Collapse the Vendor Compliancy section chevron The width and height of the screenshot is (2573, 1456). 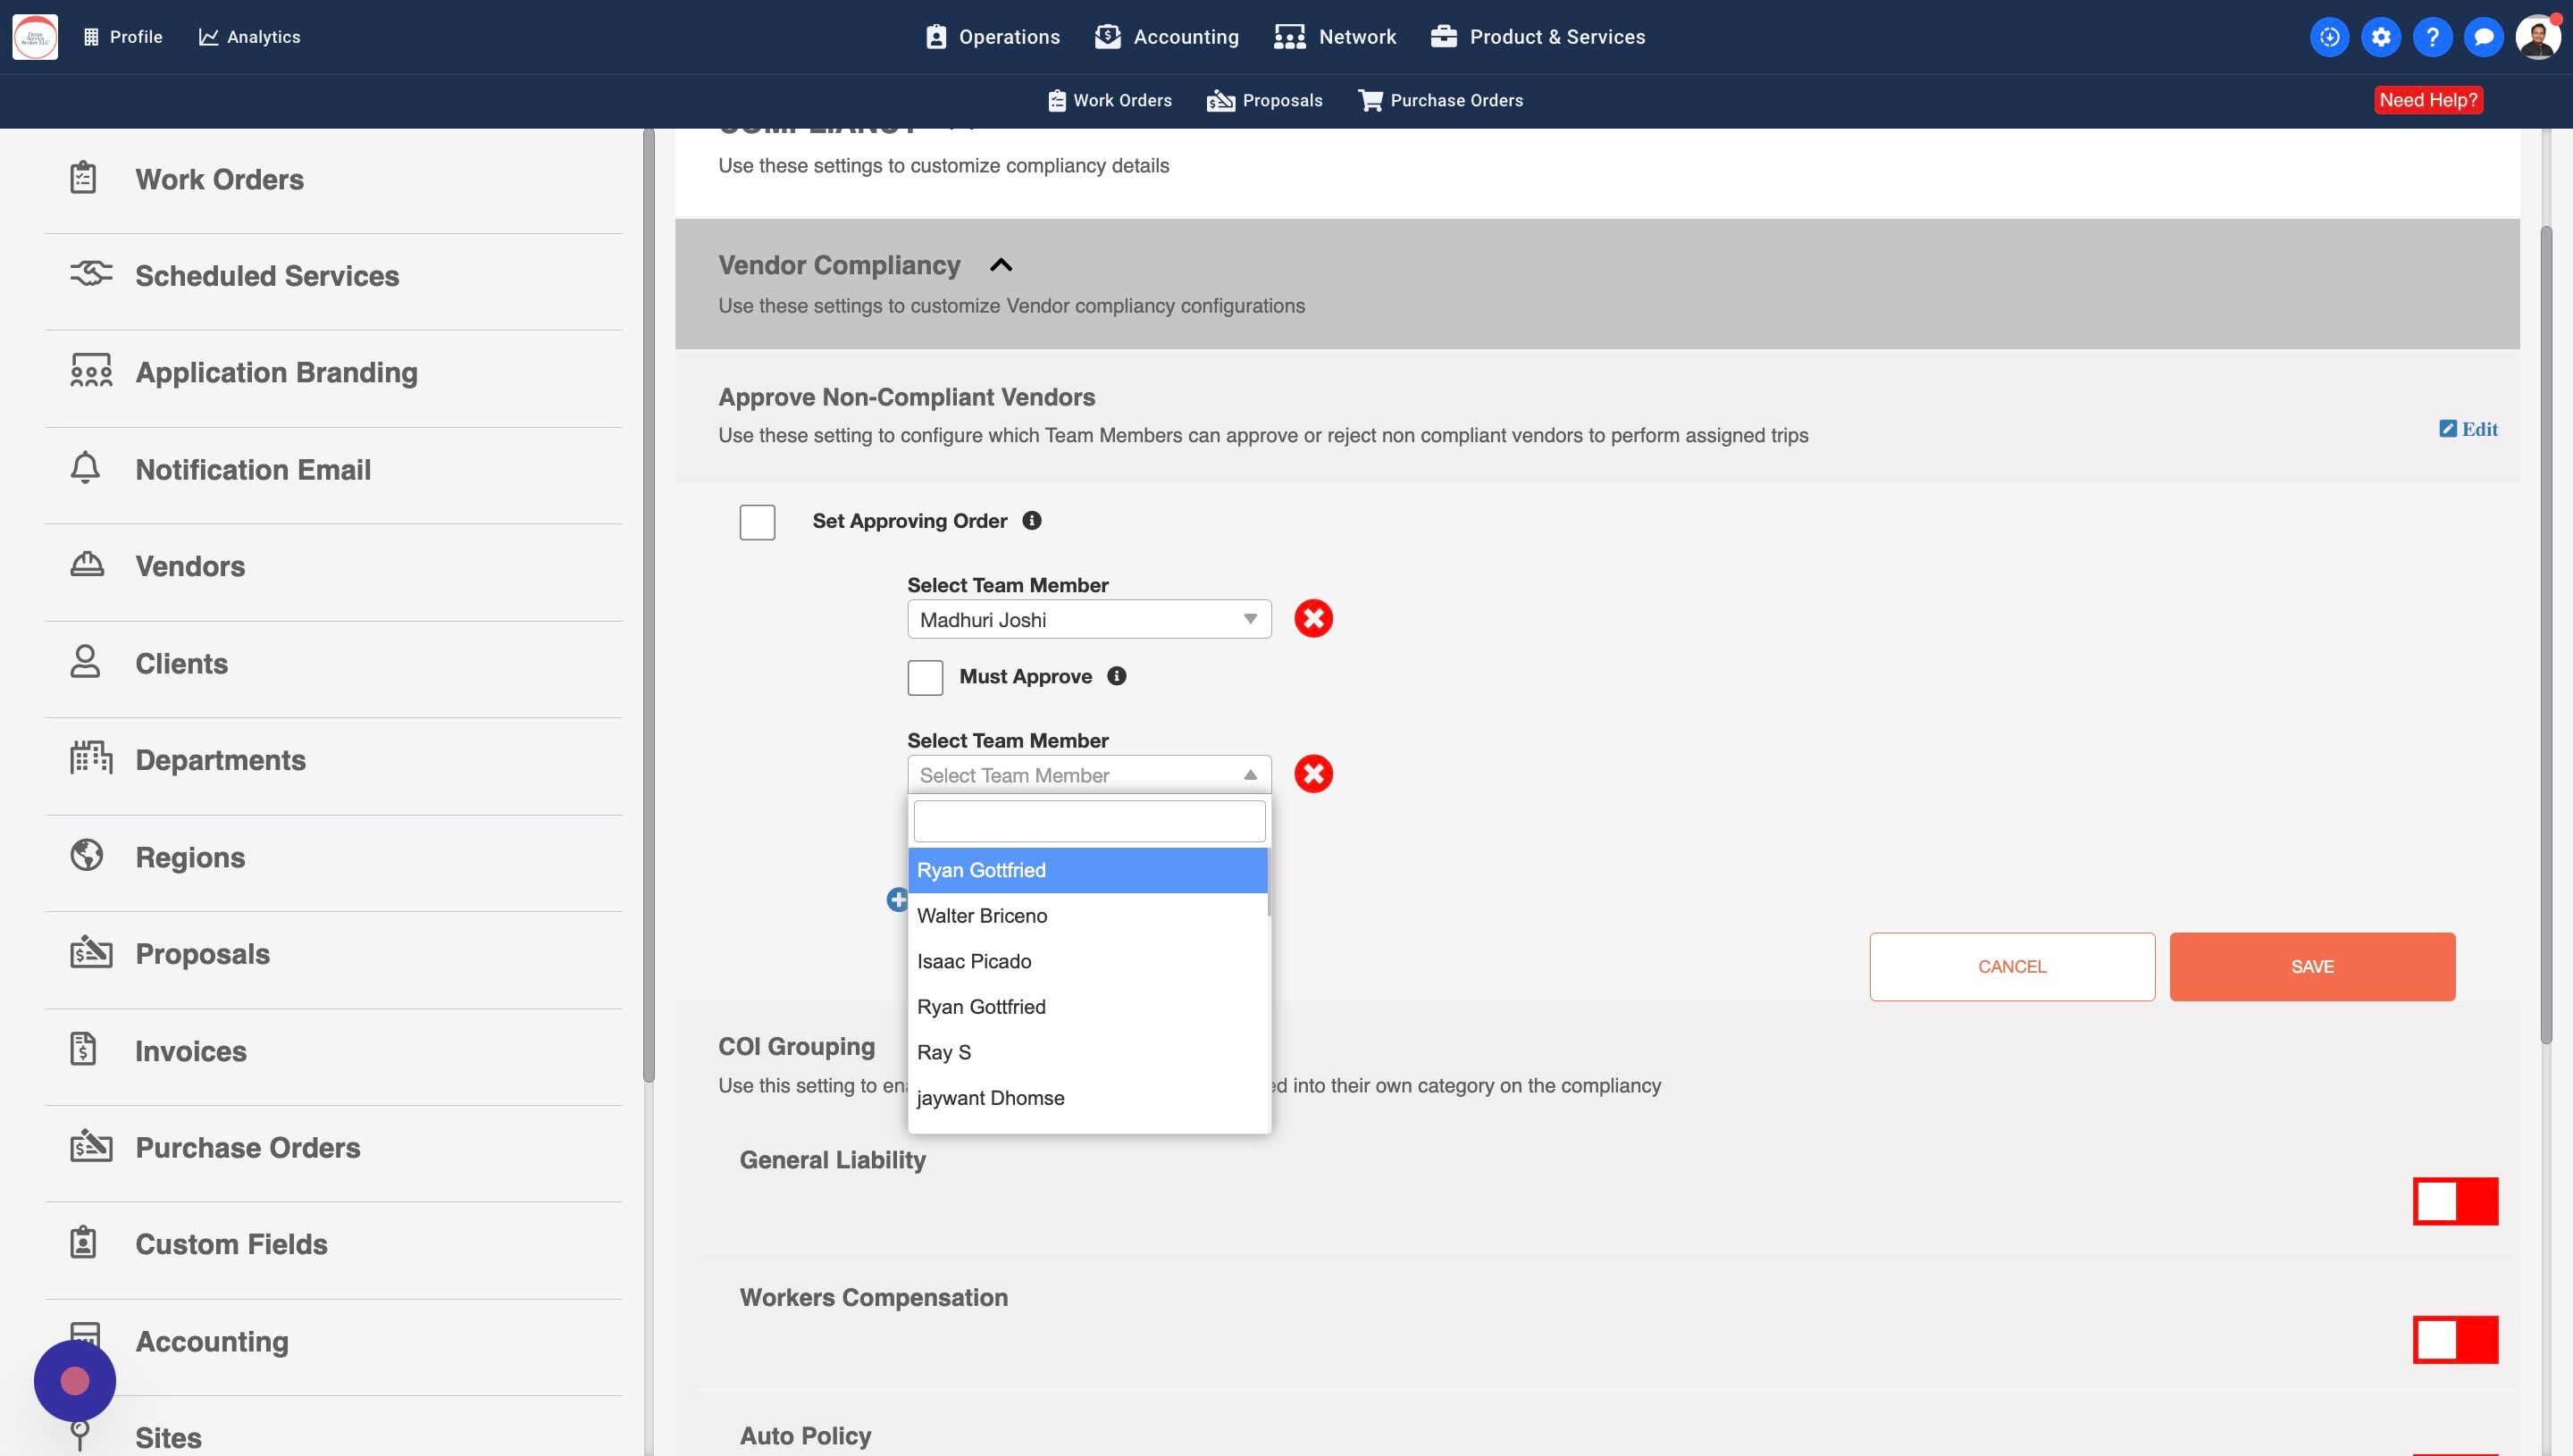pos(1001,265)
